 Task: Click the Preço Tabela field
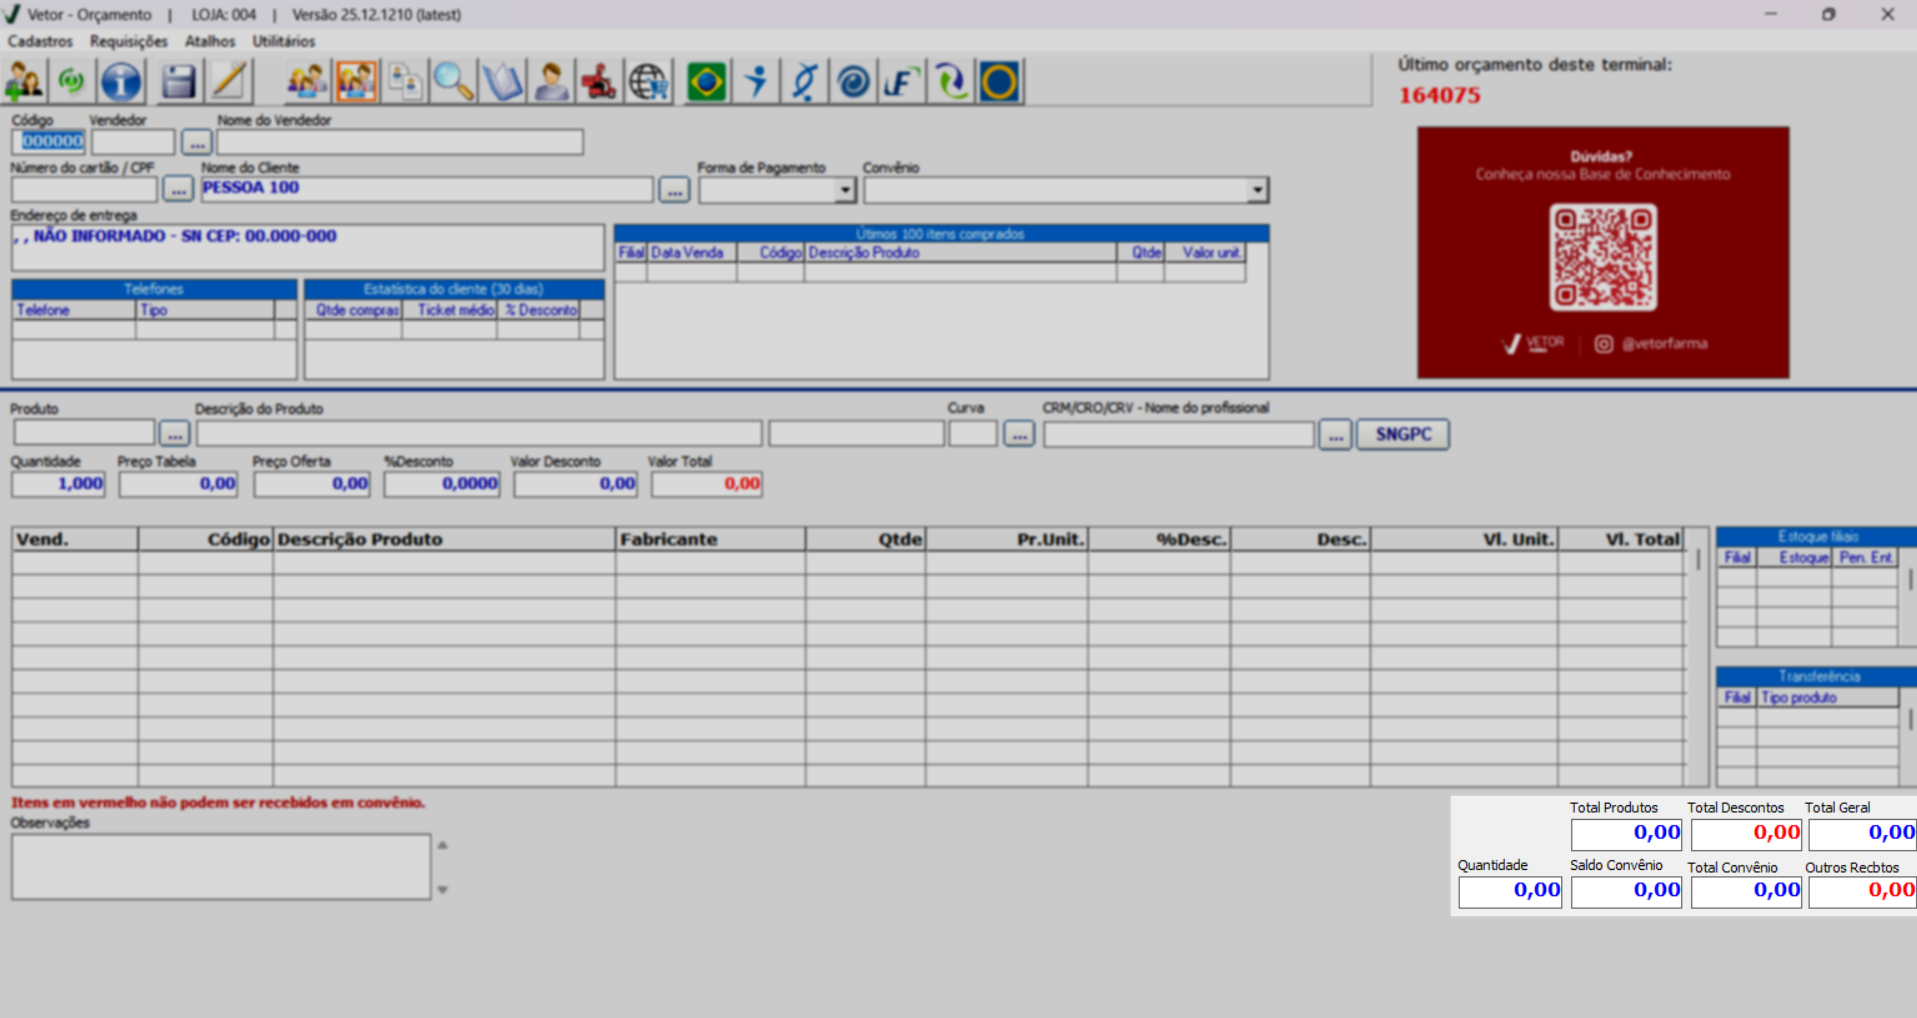pyautogui.click(x=178, y=484)
